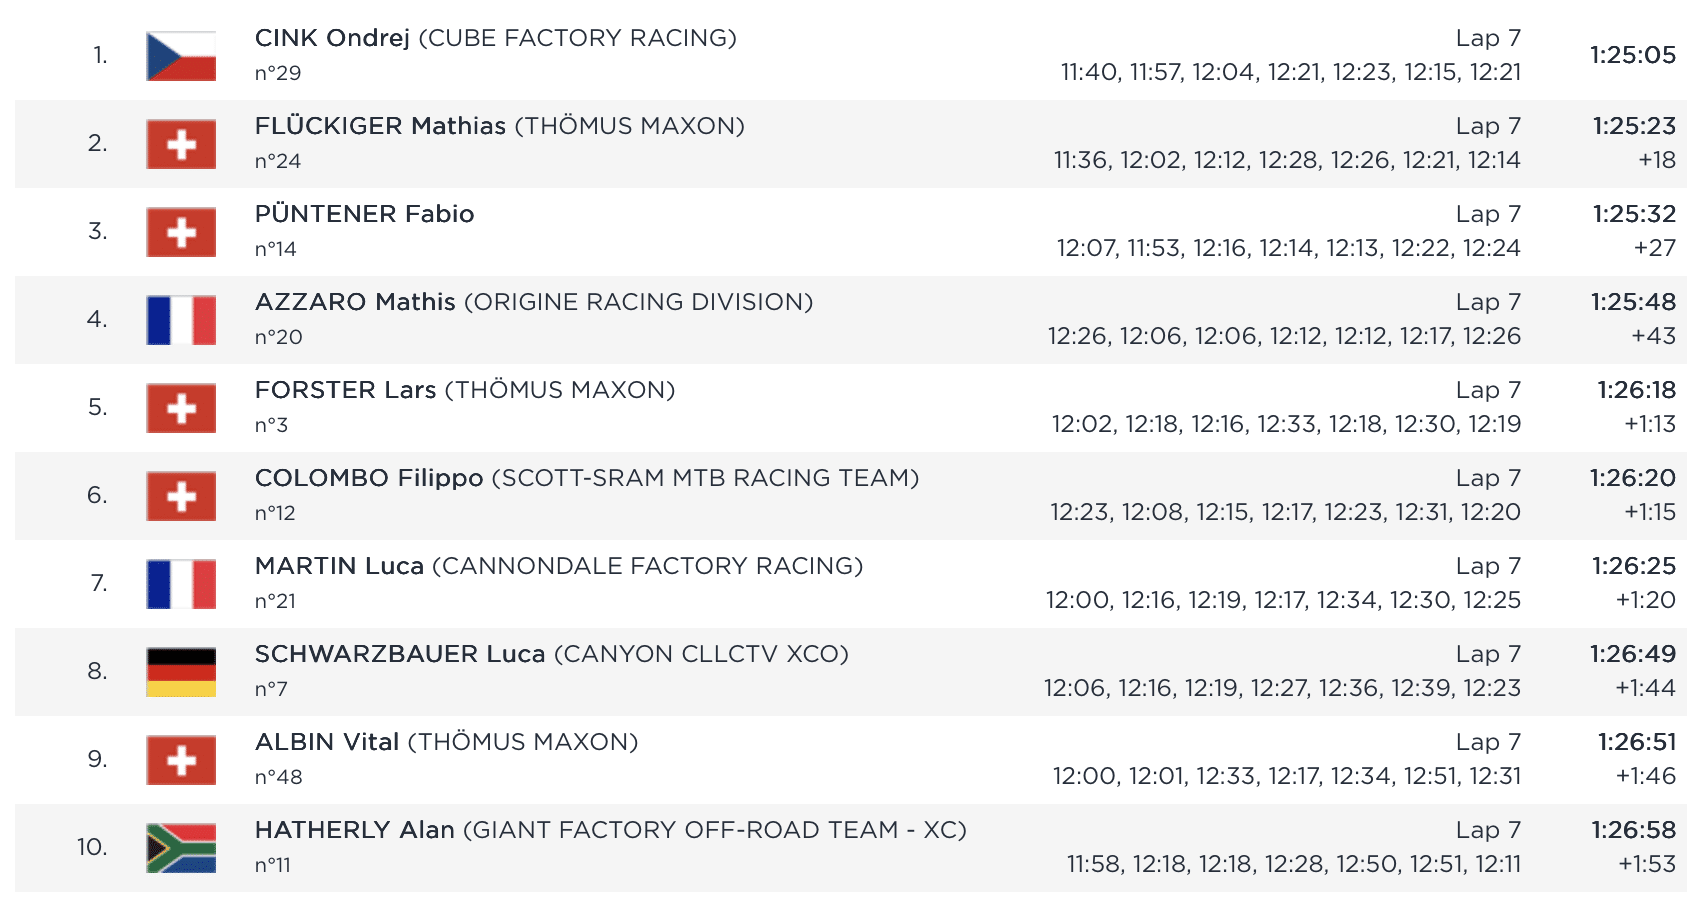Viewport: 1706px width, 898px height.
Task: Click Colombo's finish time 1:26:20
Action: (1632, 478)
